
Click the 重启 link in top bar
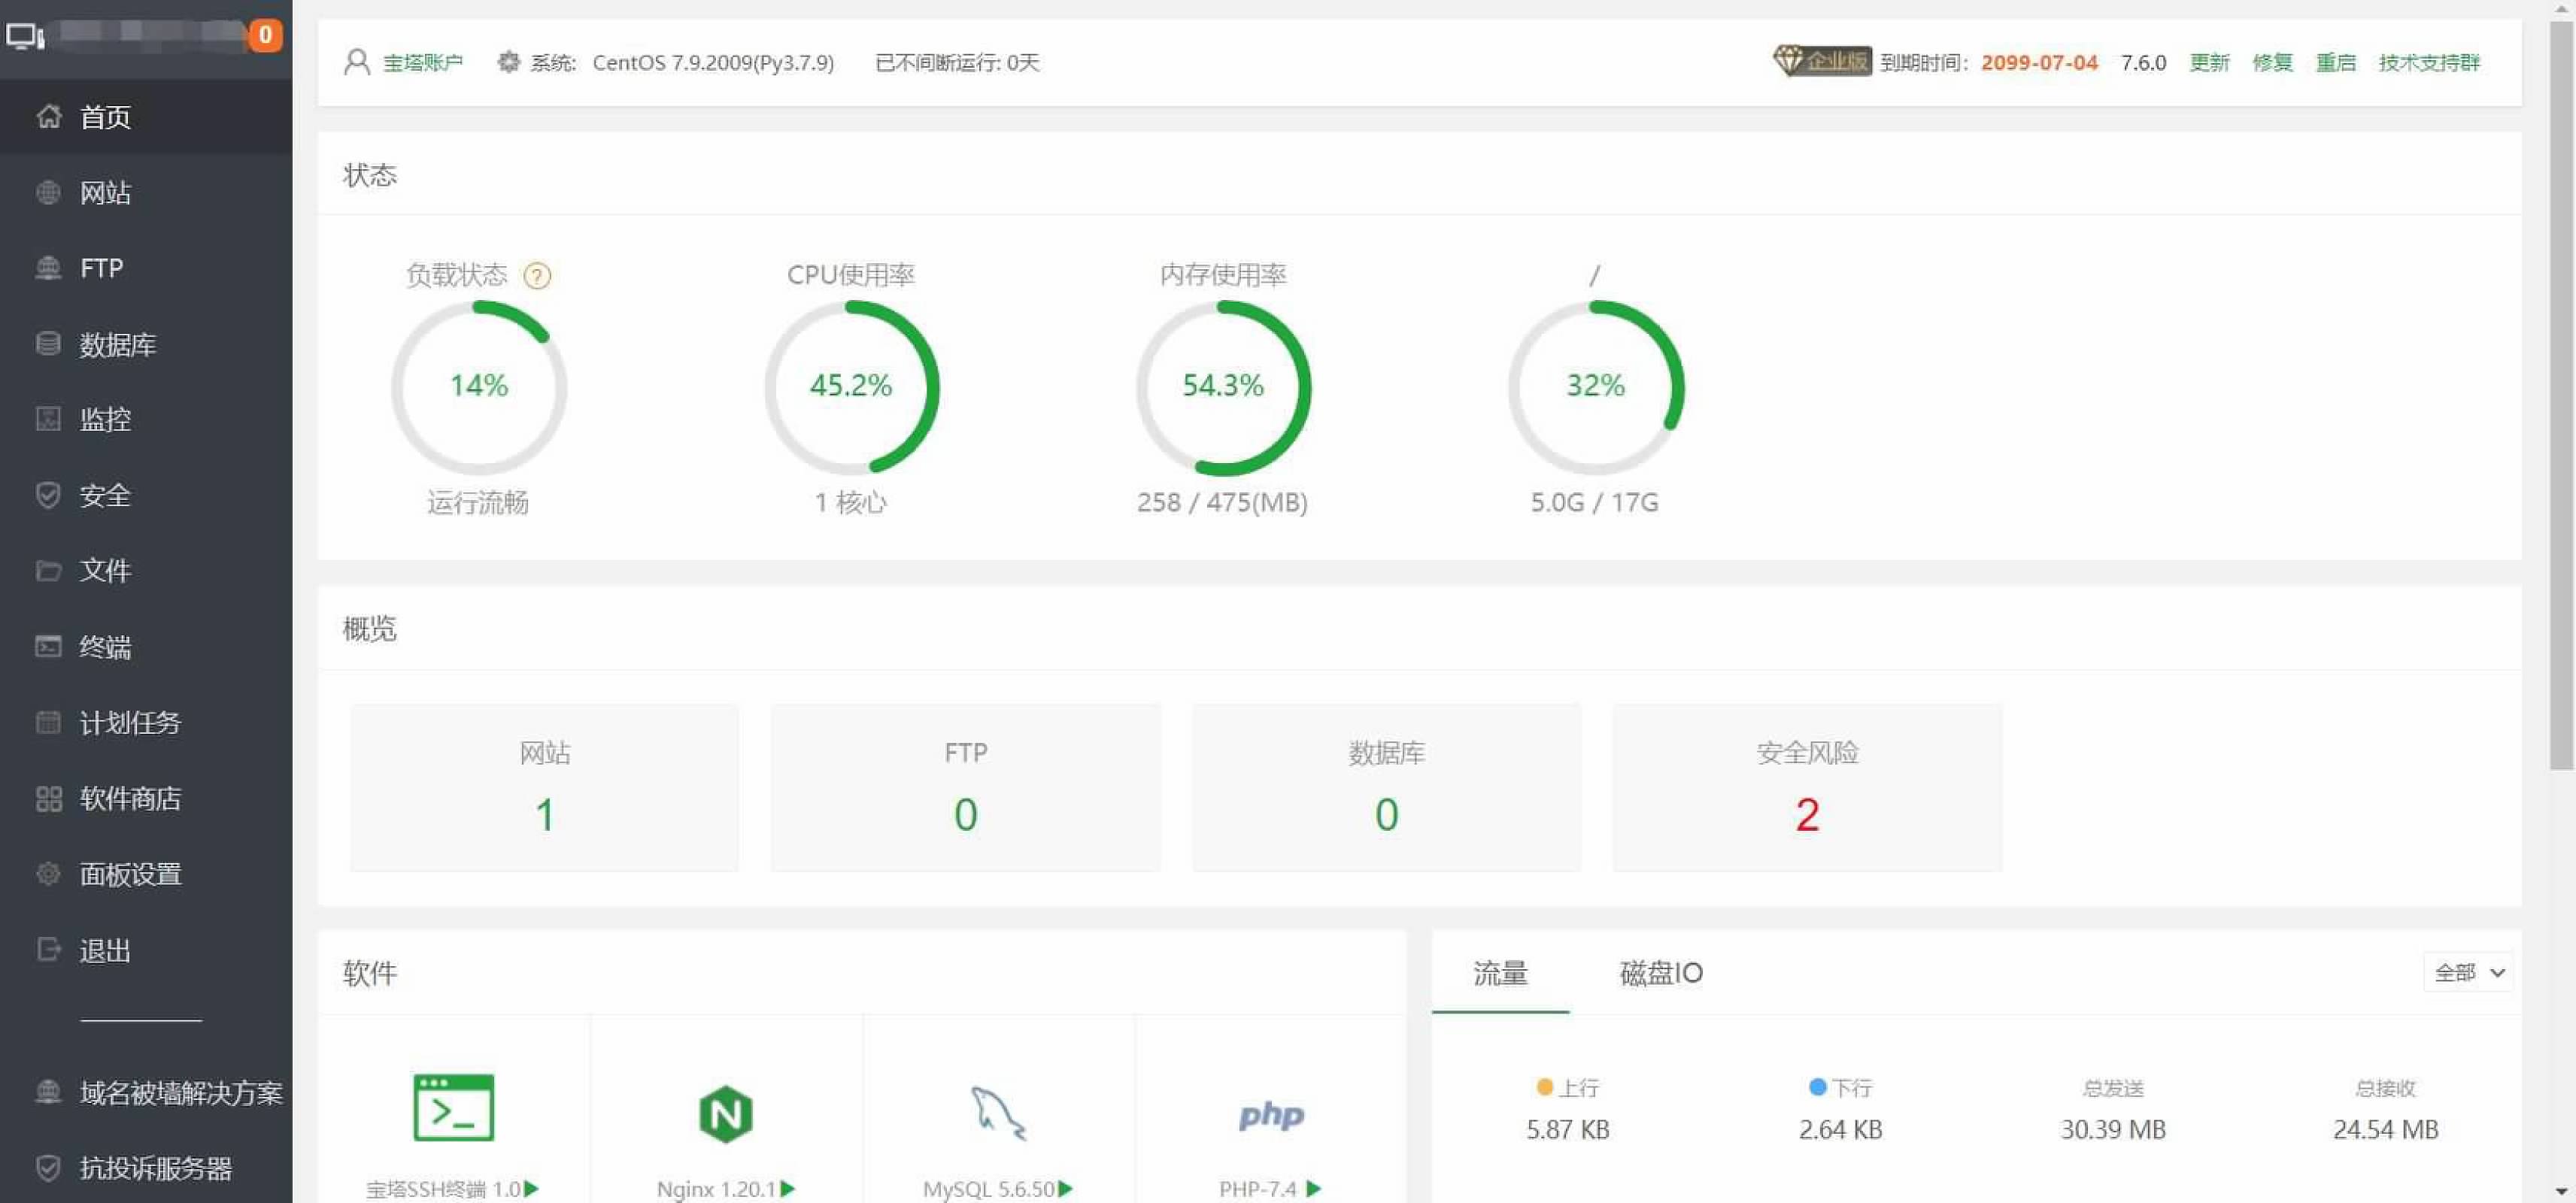click(x=2335, y=62)
